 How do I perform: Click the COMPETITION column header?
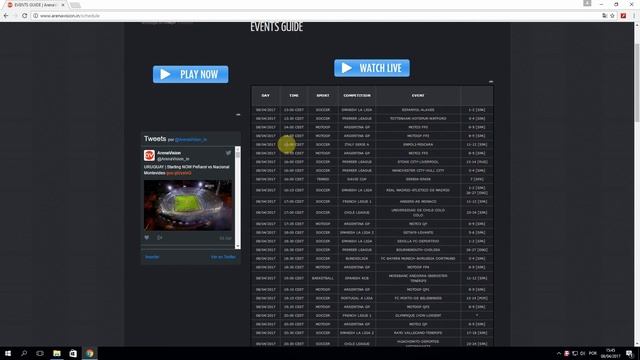(x=357, y=96)
